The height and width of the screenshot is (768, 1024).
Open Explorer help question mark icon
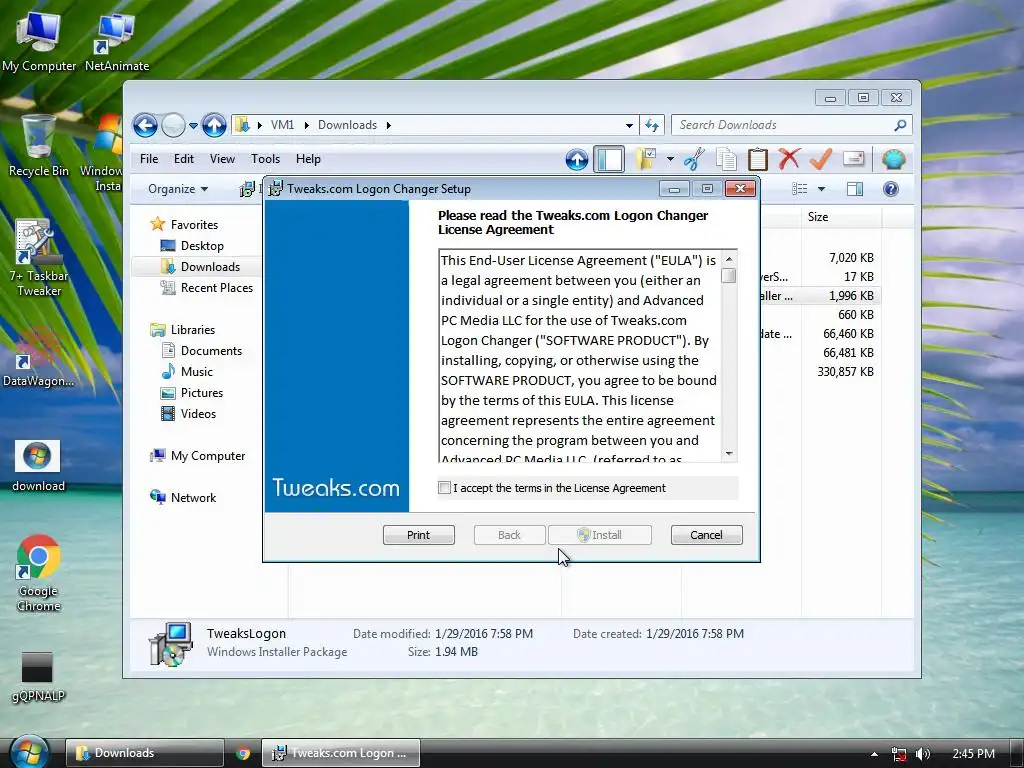point(891,189)
